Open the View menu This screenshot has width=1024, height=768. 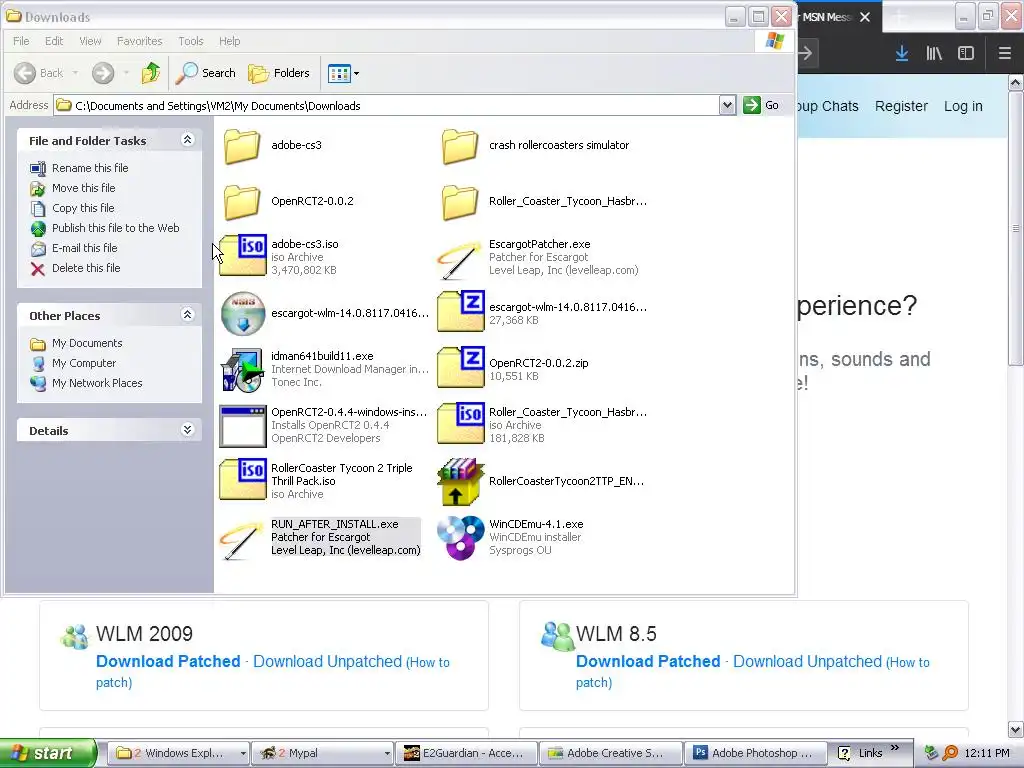pyautogui.click(x=90, y=41)
